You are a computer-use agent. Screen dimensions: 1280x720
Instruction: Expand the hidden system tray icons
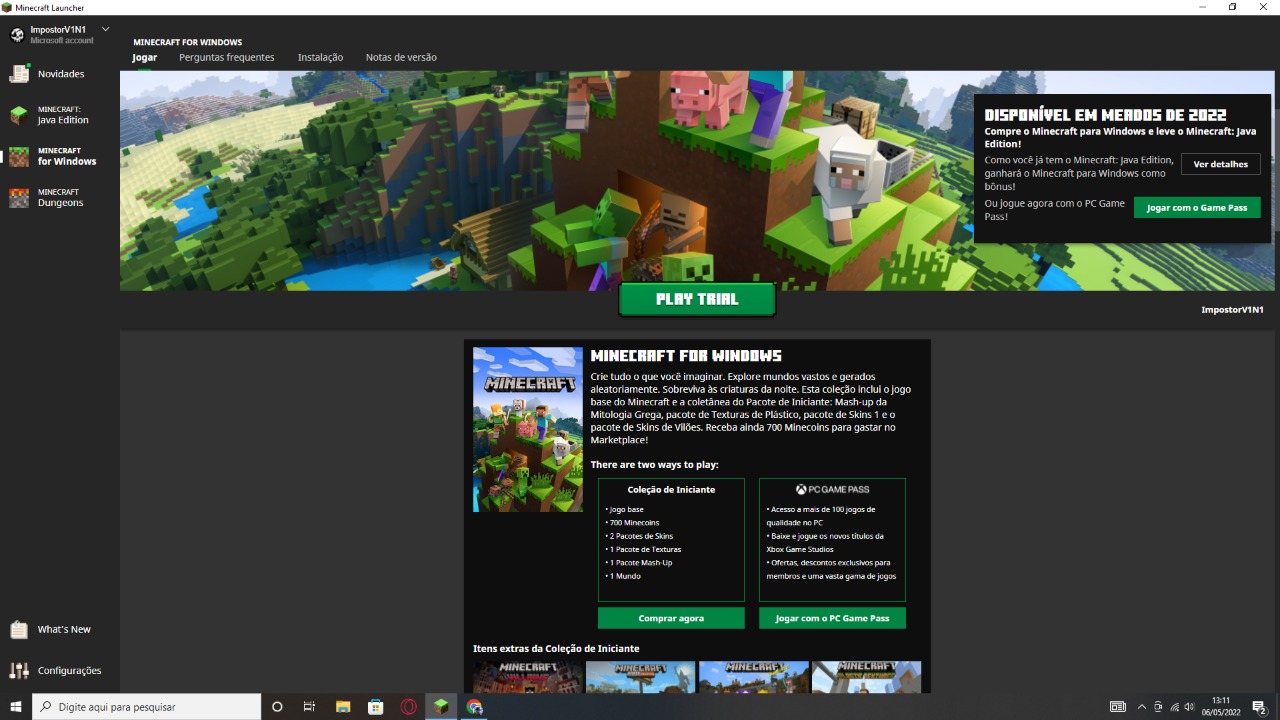(1142, 707)
